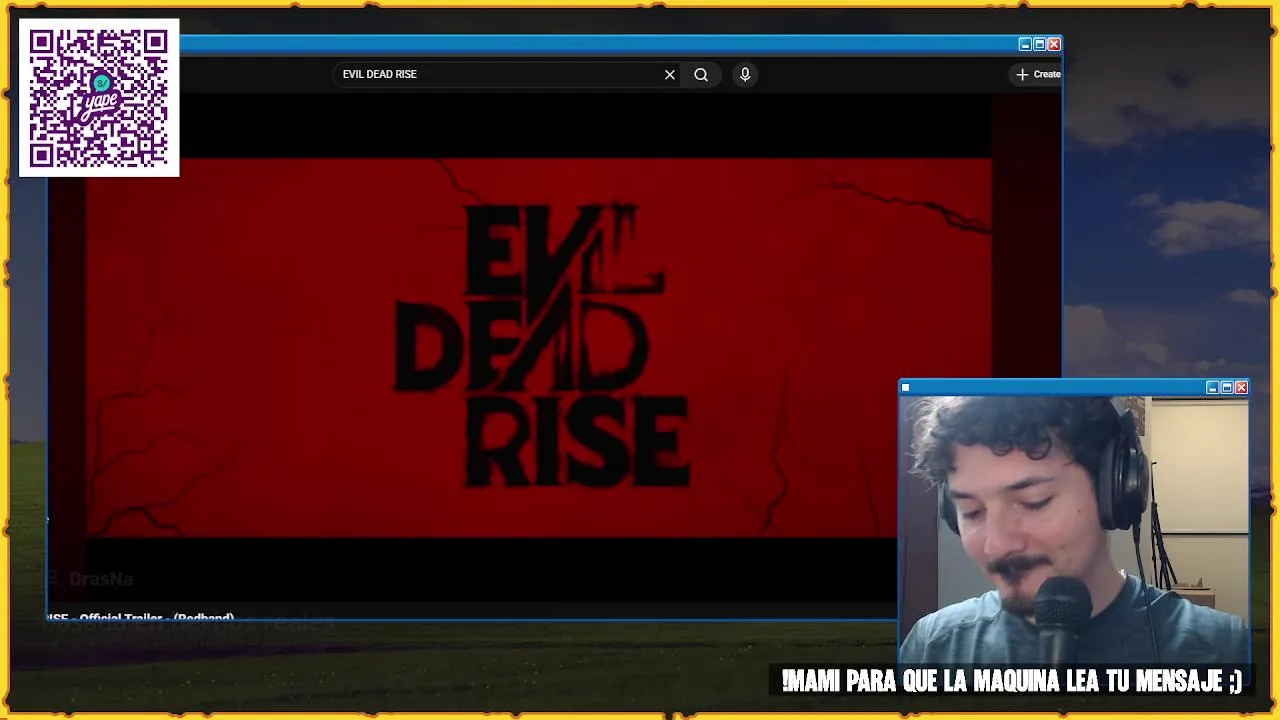Minimize the browser window

click(1025, 44)
